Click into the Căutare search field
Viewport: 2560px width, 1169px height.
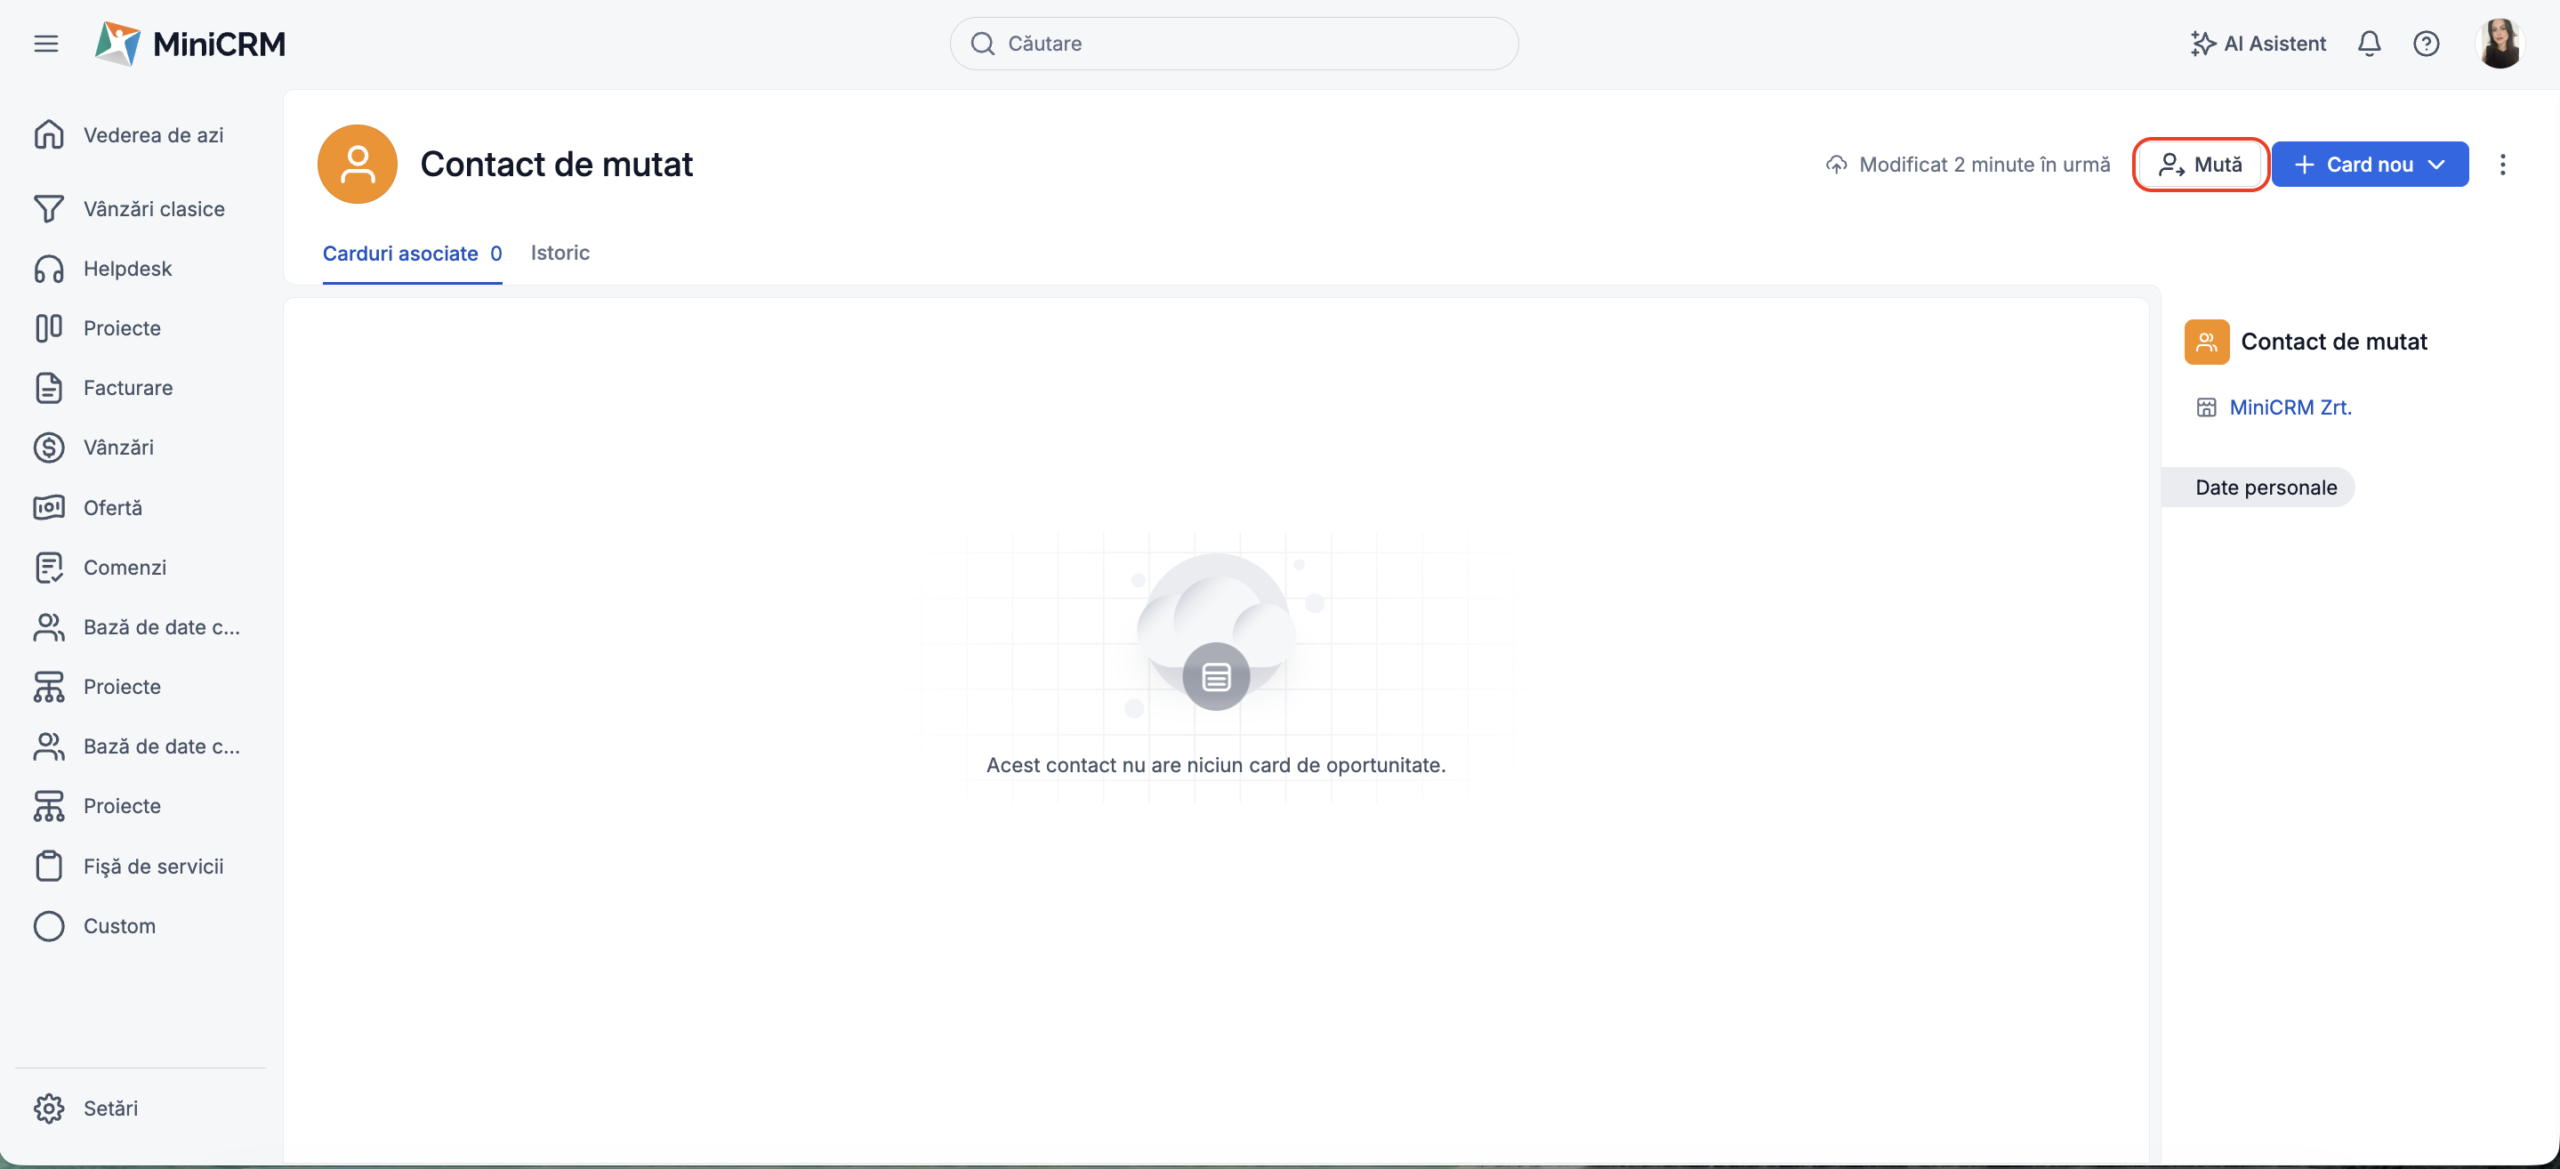coord(1234,43)
